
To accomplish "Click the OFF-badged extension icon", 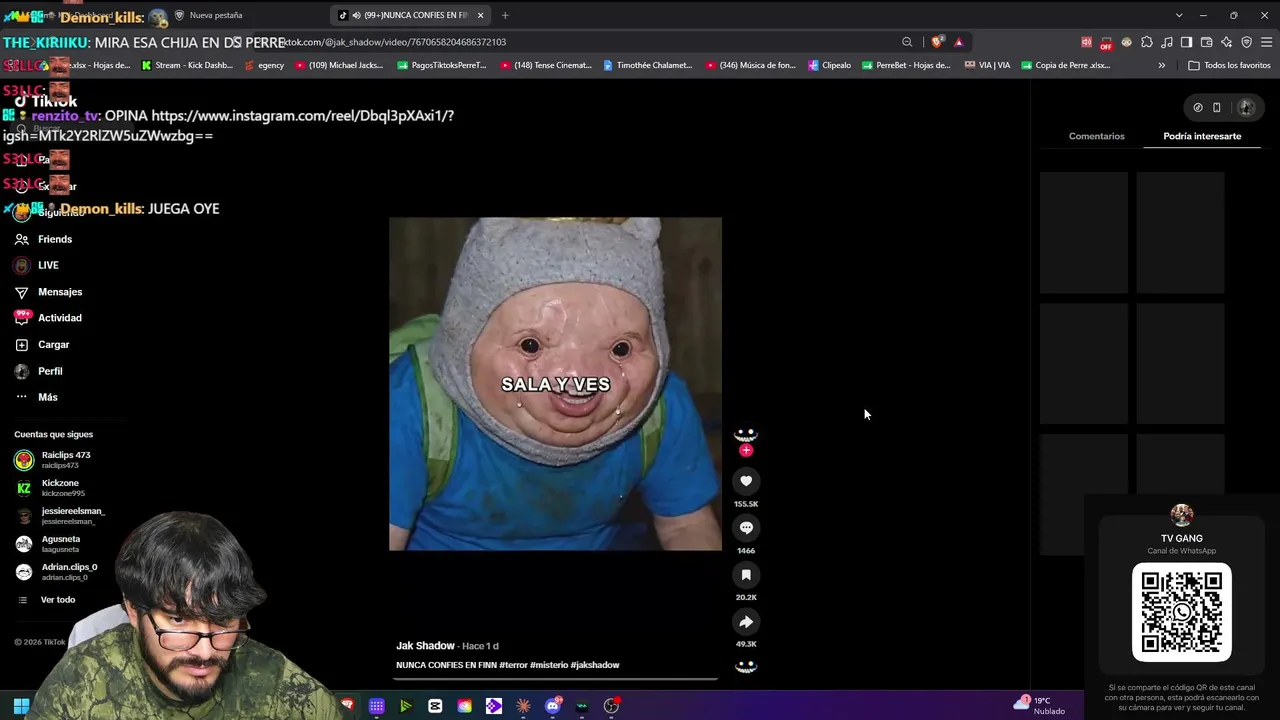I will [1106, 42].
